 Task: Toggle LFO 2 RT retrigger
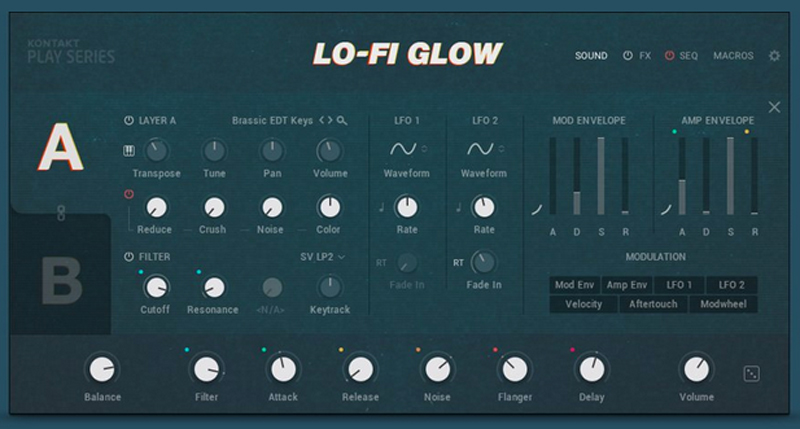(458, 263)
